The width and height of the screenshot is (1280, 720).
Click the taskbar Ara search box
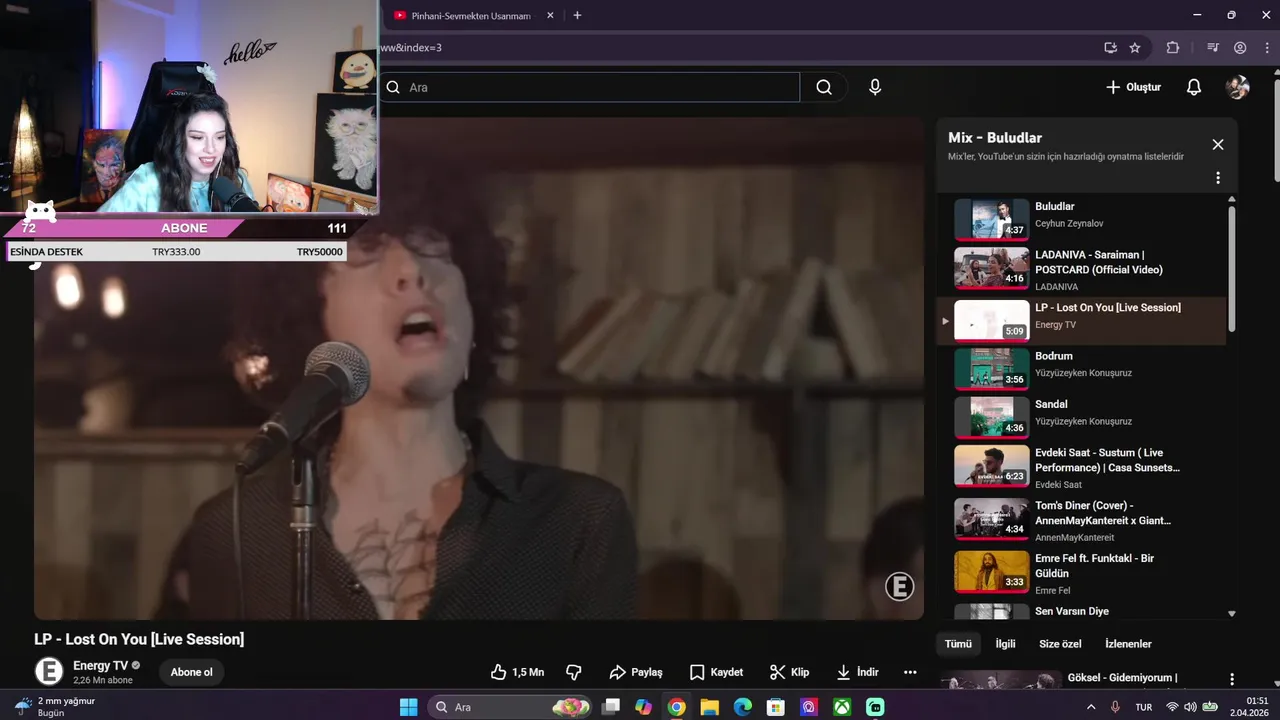pyautogui.click(x=511, y=707)
